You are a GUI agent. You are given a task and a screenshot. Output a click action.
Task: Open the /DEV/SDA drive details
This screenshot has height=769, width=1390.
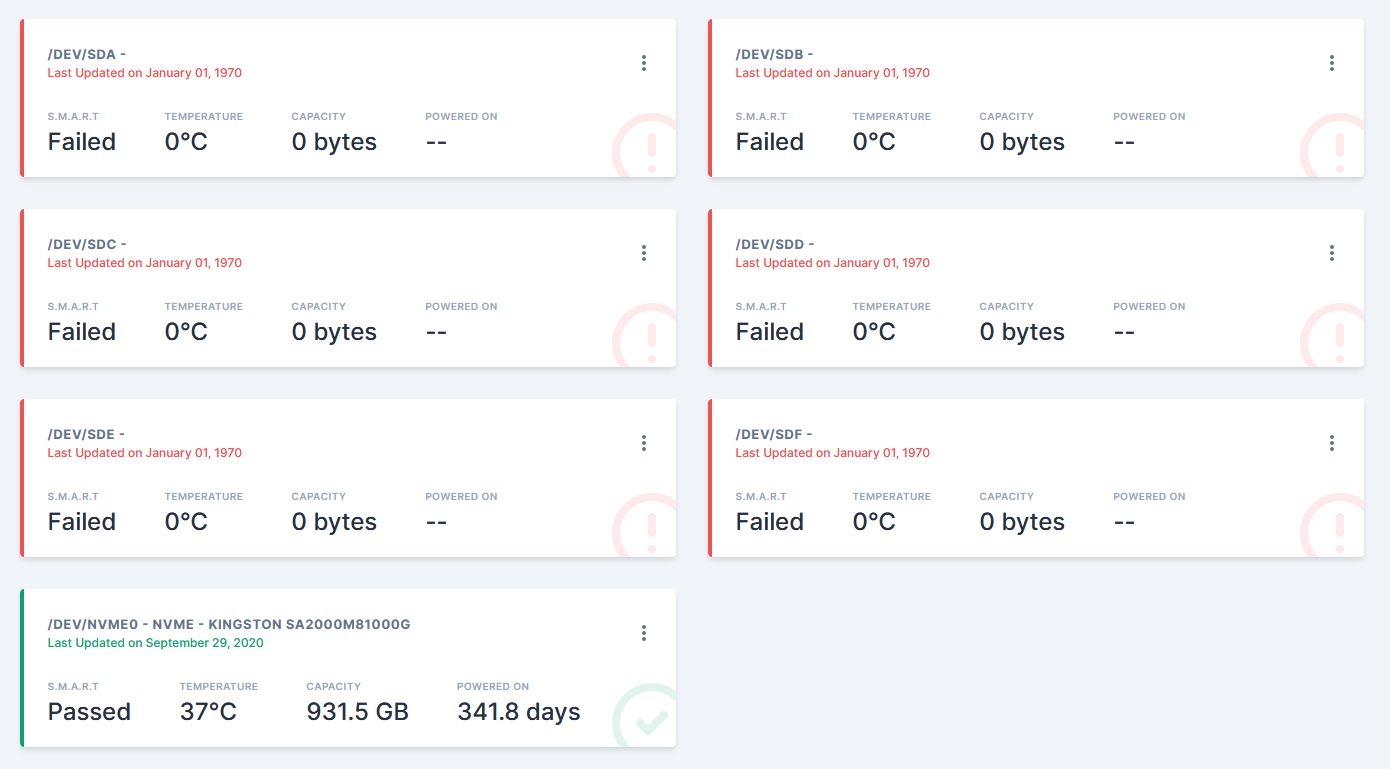click(x=85, y=54)
